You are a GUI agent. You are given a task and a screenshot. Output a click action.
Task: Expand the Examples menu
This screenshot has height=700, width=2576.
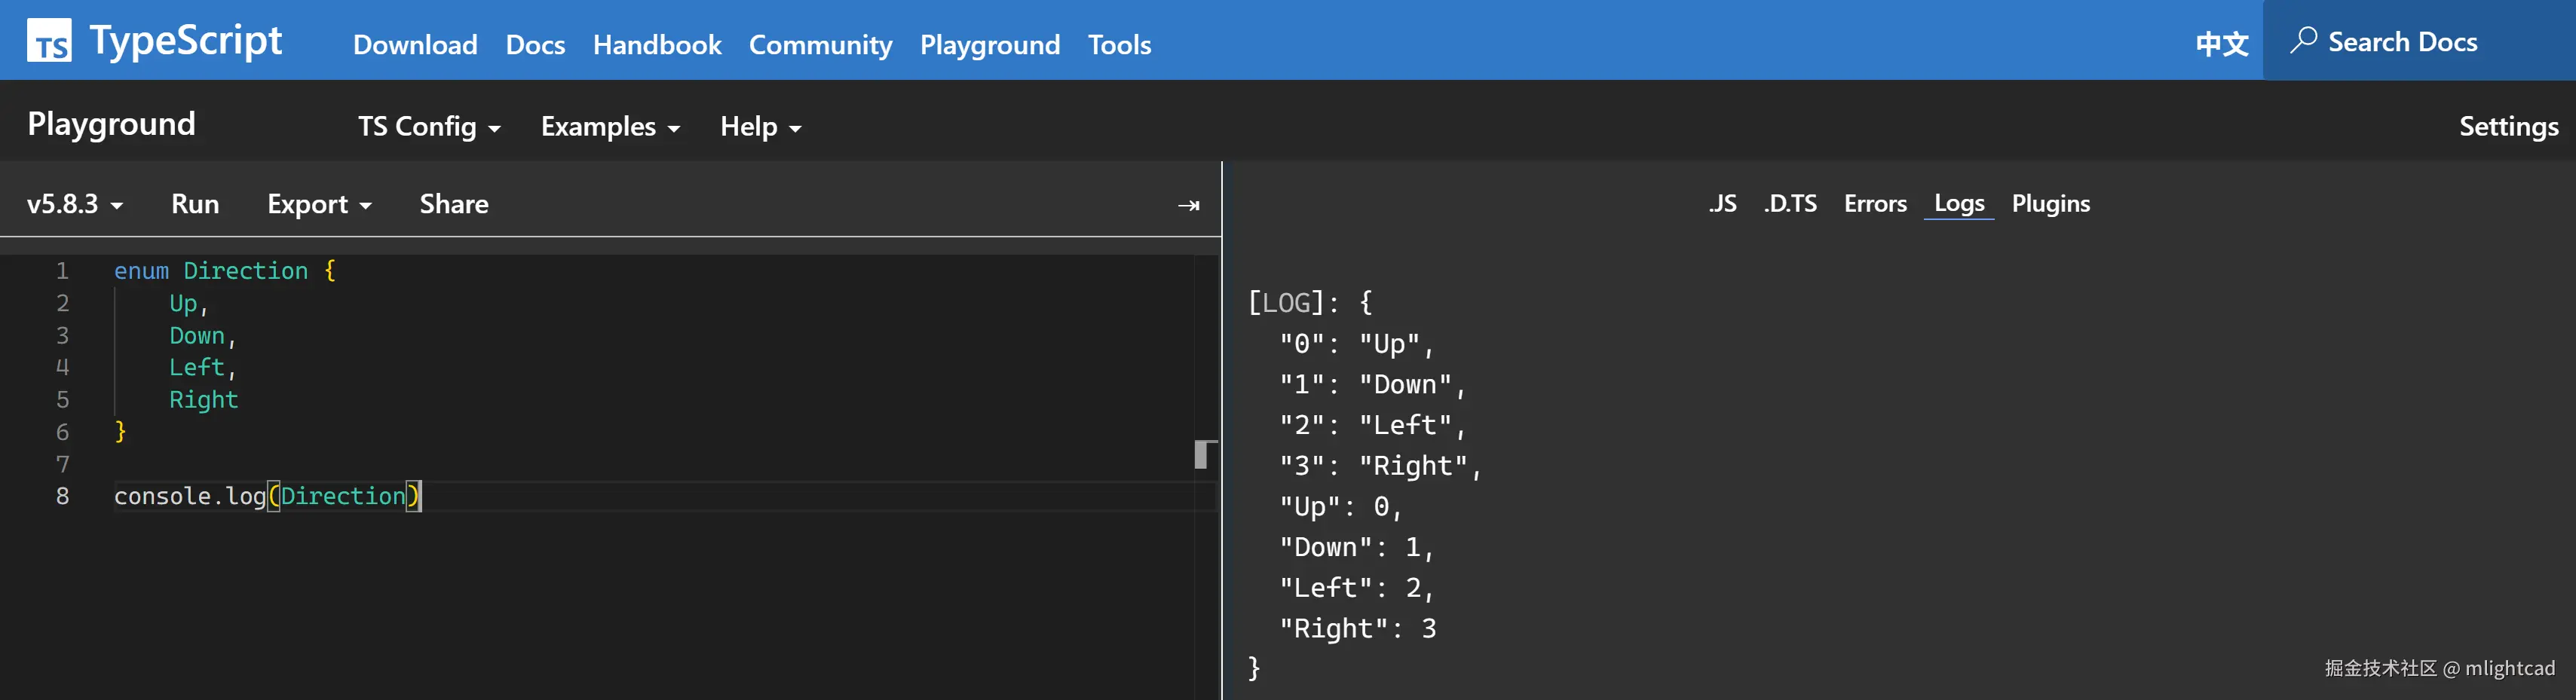pos(610,127)
